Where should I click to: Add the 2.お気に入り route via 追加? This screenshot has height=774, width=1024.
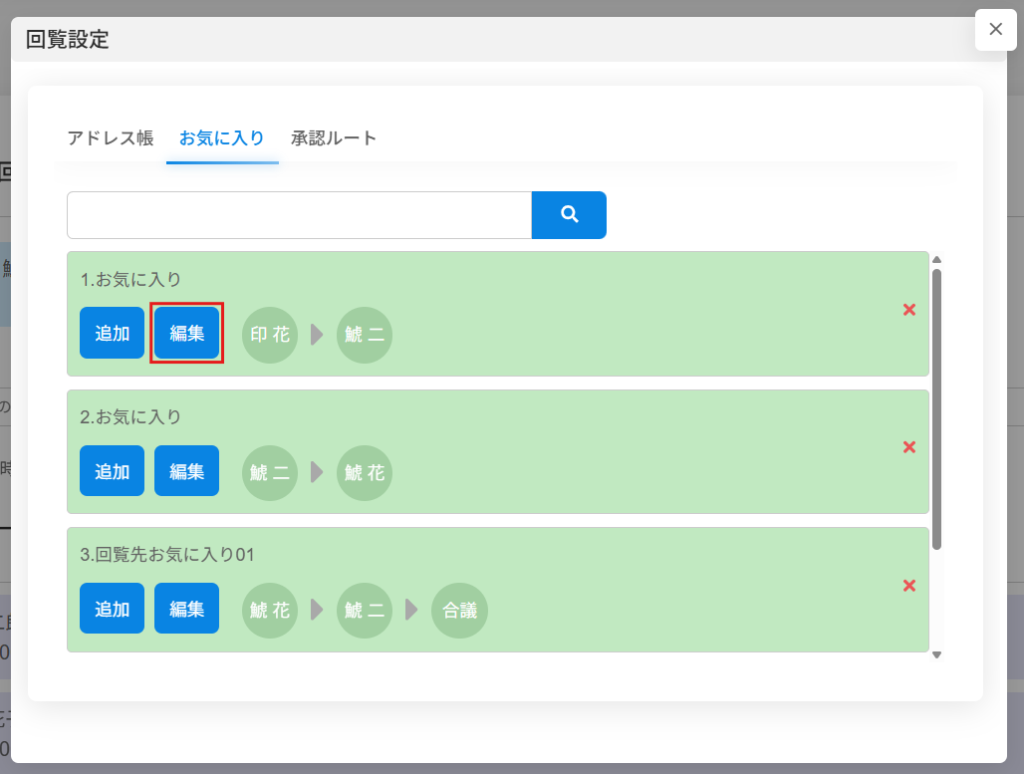click(112, 471)
